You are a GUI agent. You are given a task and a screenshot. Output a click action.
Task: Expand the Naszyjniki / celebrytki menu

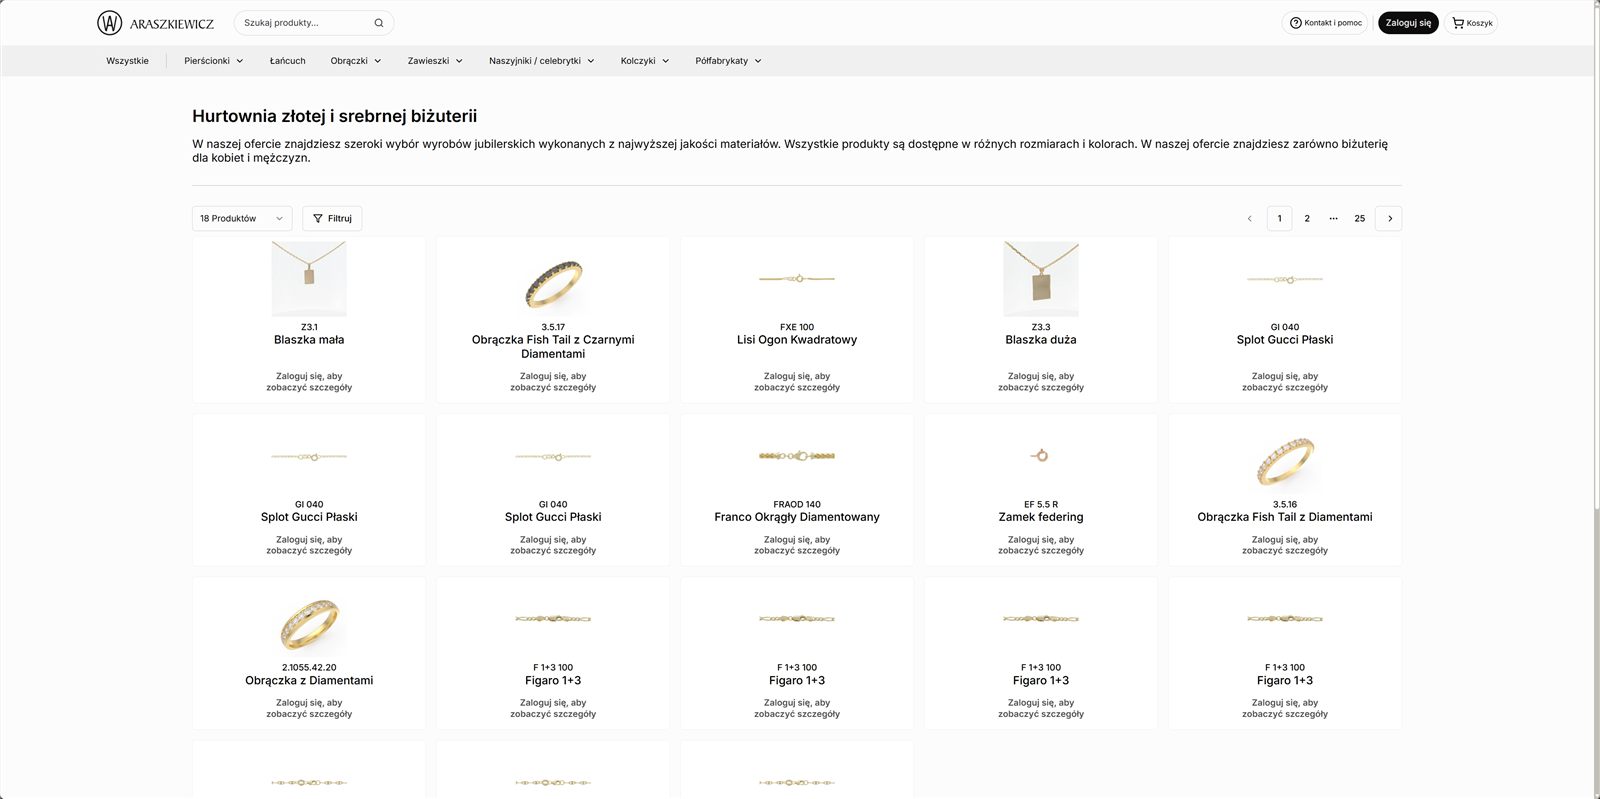click(x=542, y=61)
